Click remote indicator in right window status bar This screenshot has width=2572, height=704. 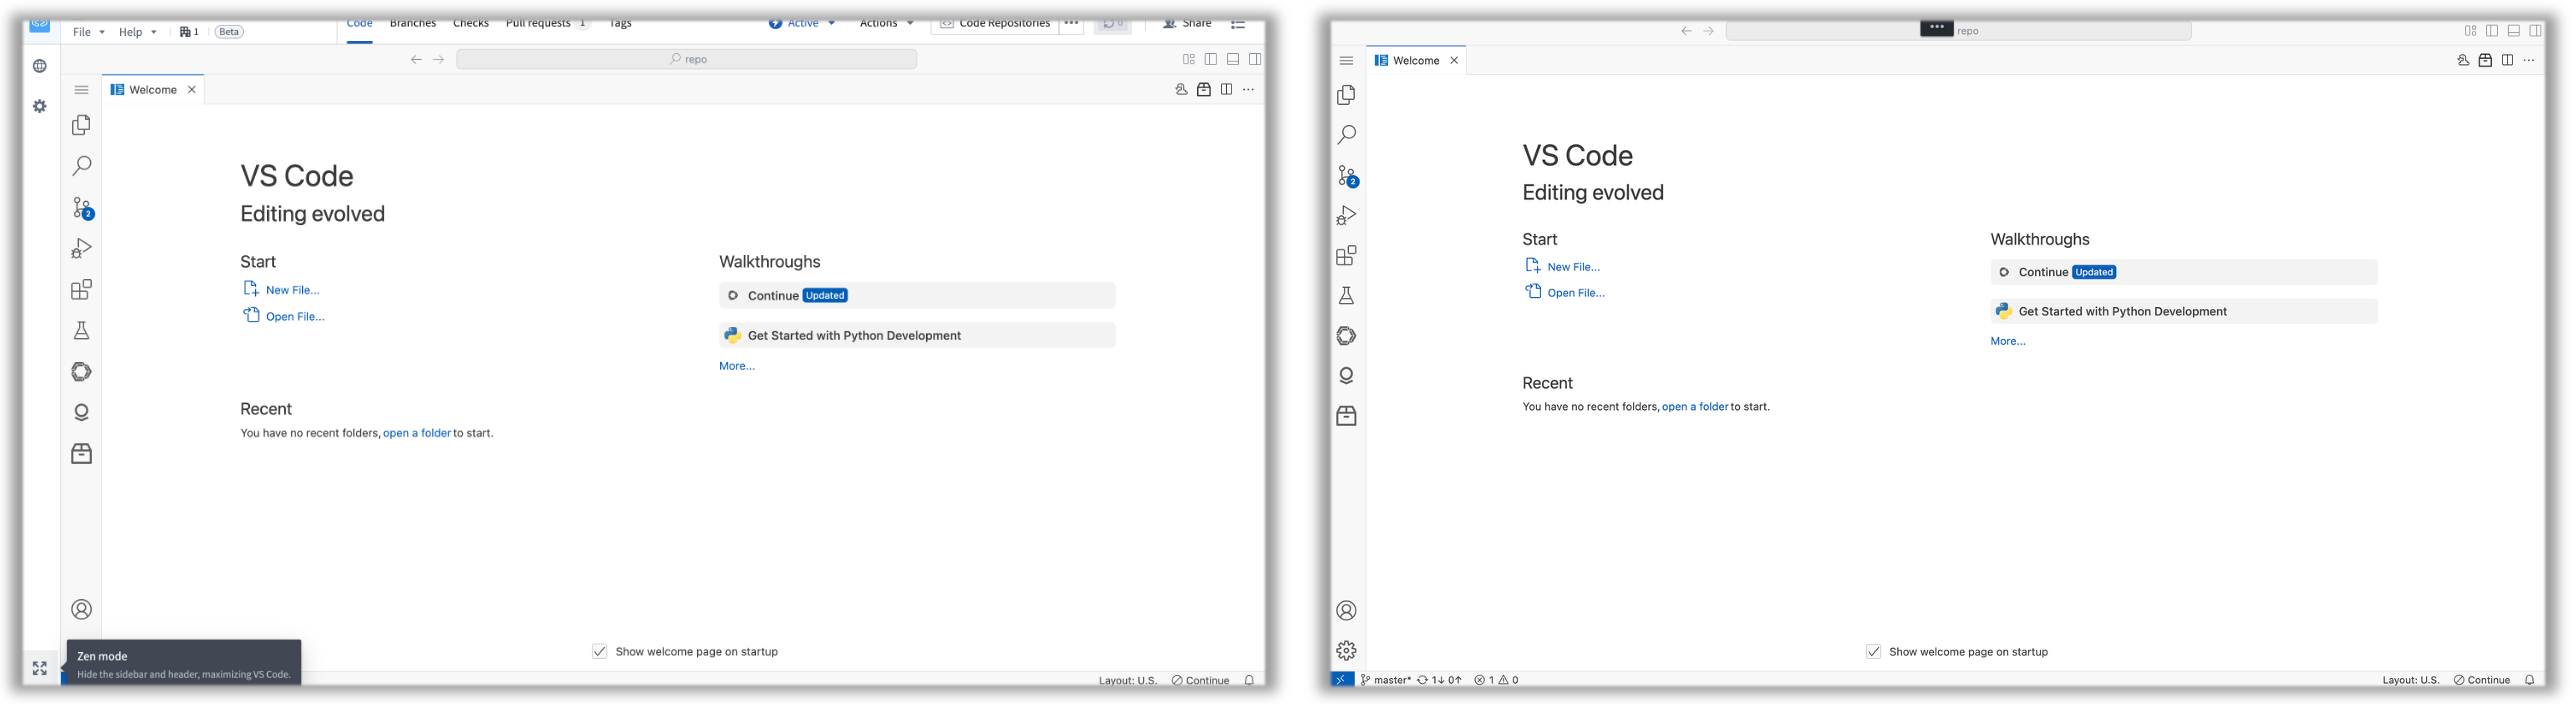[x=1342, y=679]
